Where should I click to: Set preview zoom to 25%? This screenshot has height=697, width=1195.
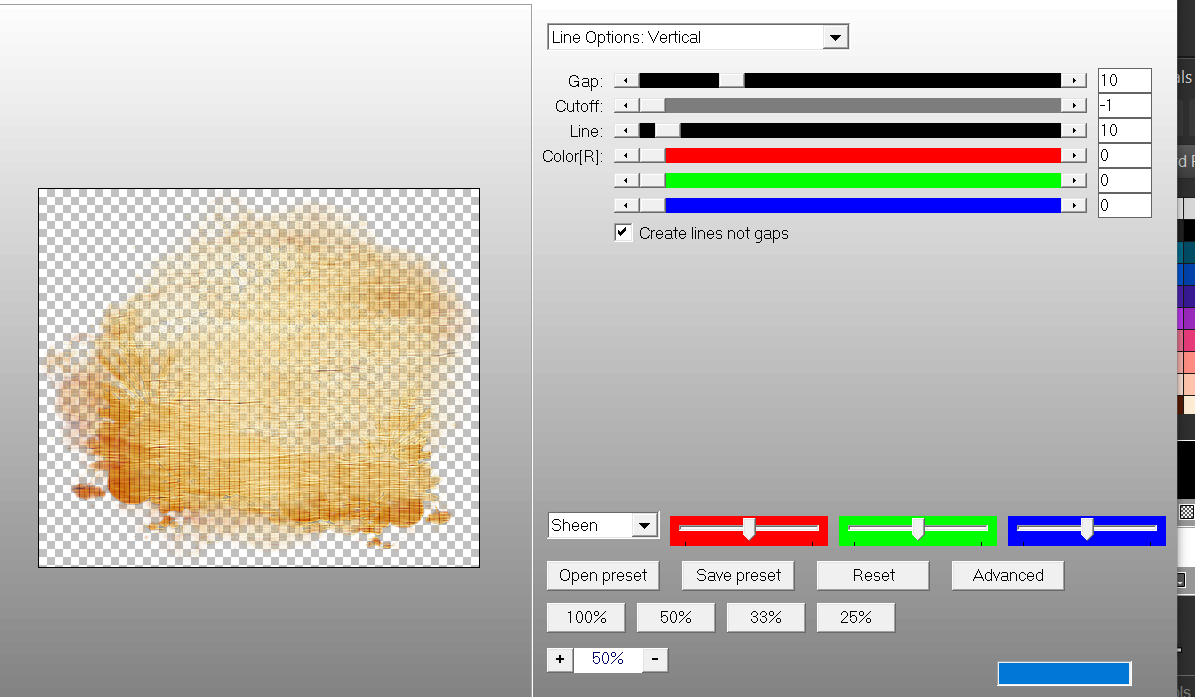coord(855,618)
